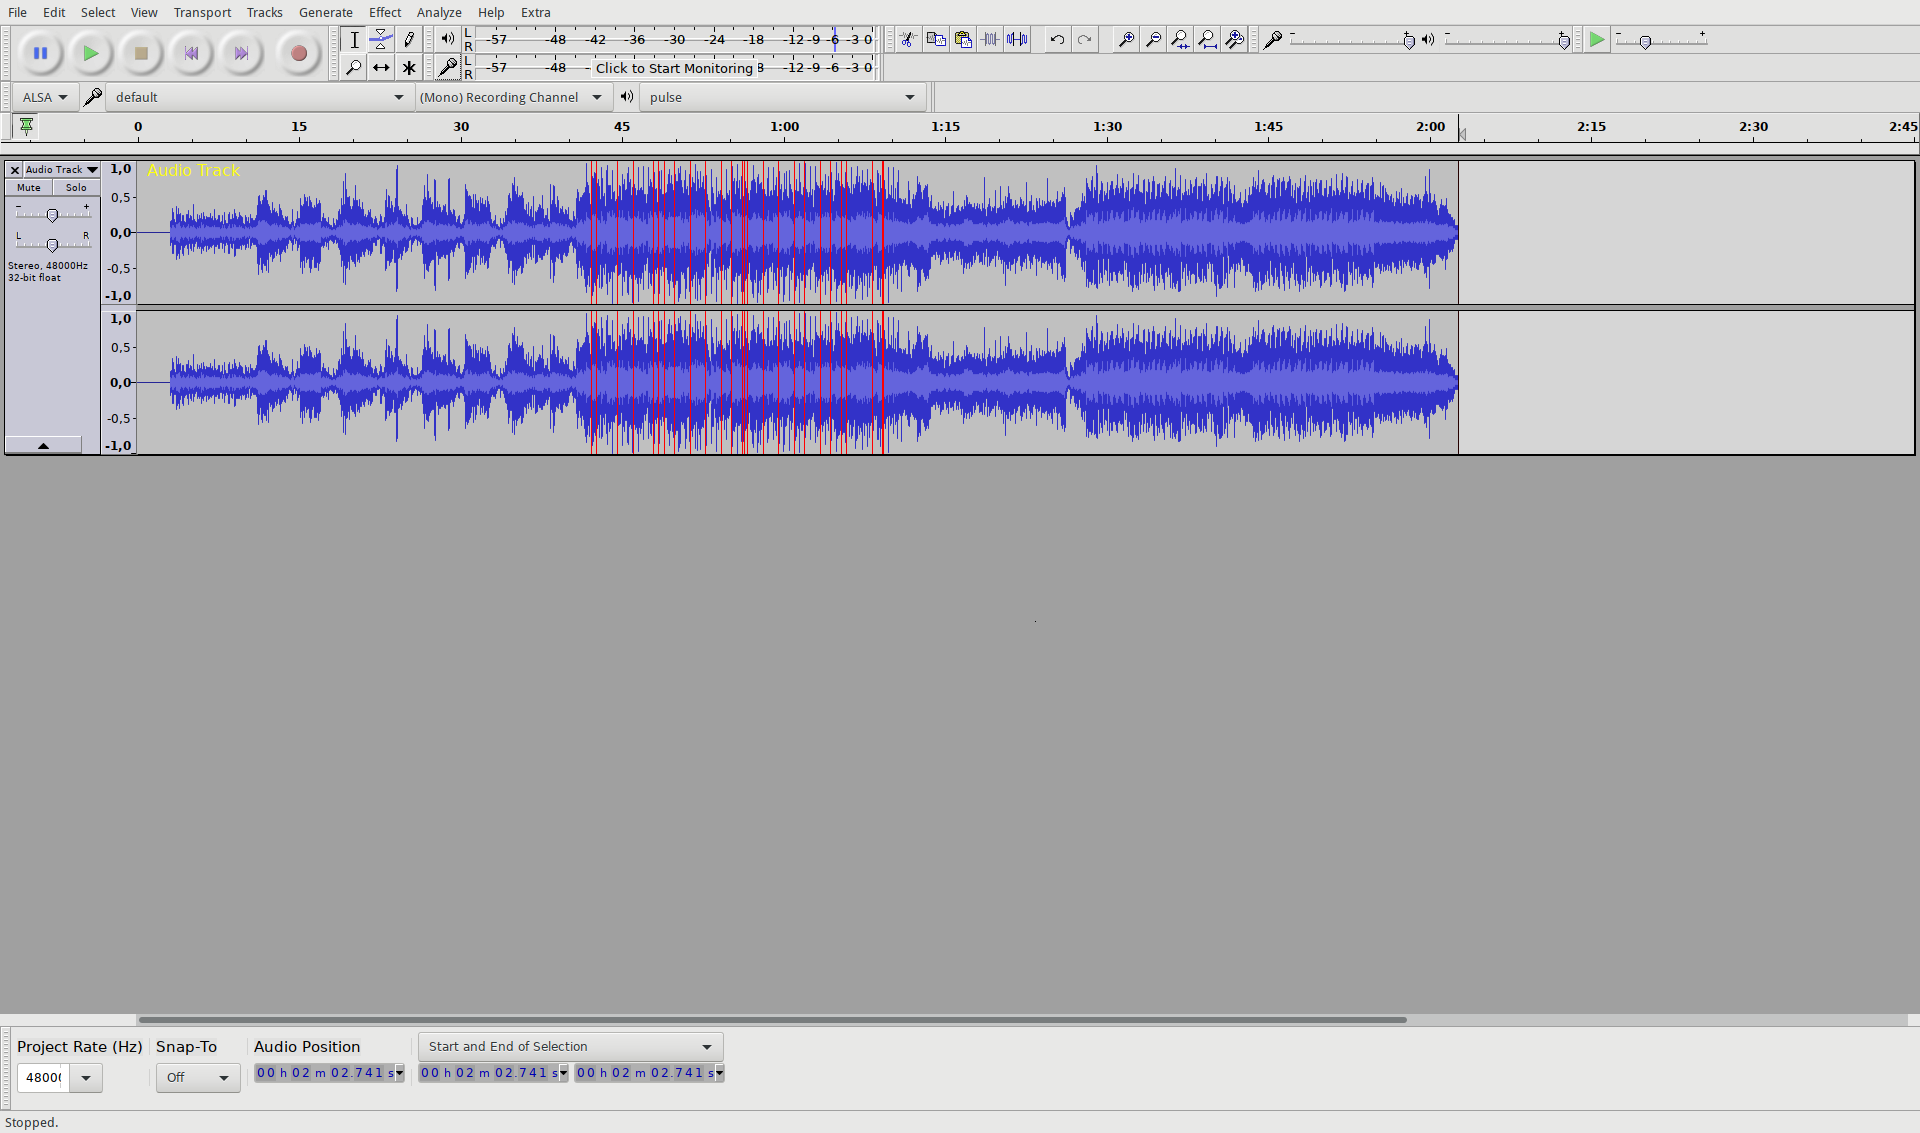Click the Zoom Out magnifier icon

(1153, 40)
